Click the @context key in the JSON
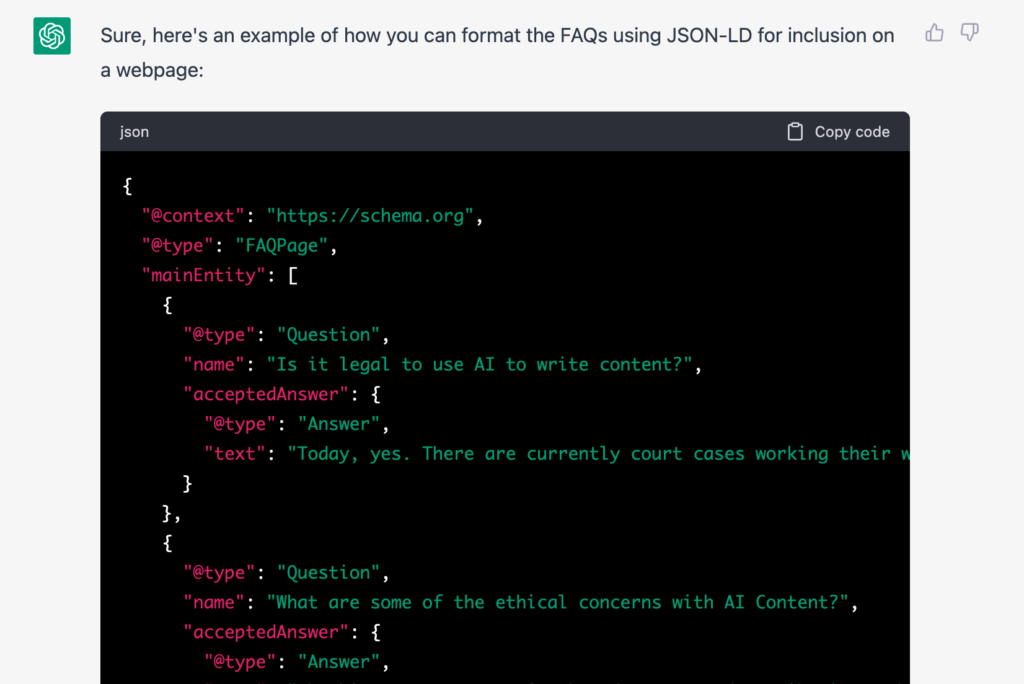Image resolution: width=1024 pixels, height=684 pixels. click(192, 215)
